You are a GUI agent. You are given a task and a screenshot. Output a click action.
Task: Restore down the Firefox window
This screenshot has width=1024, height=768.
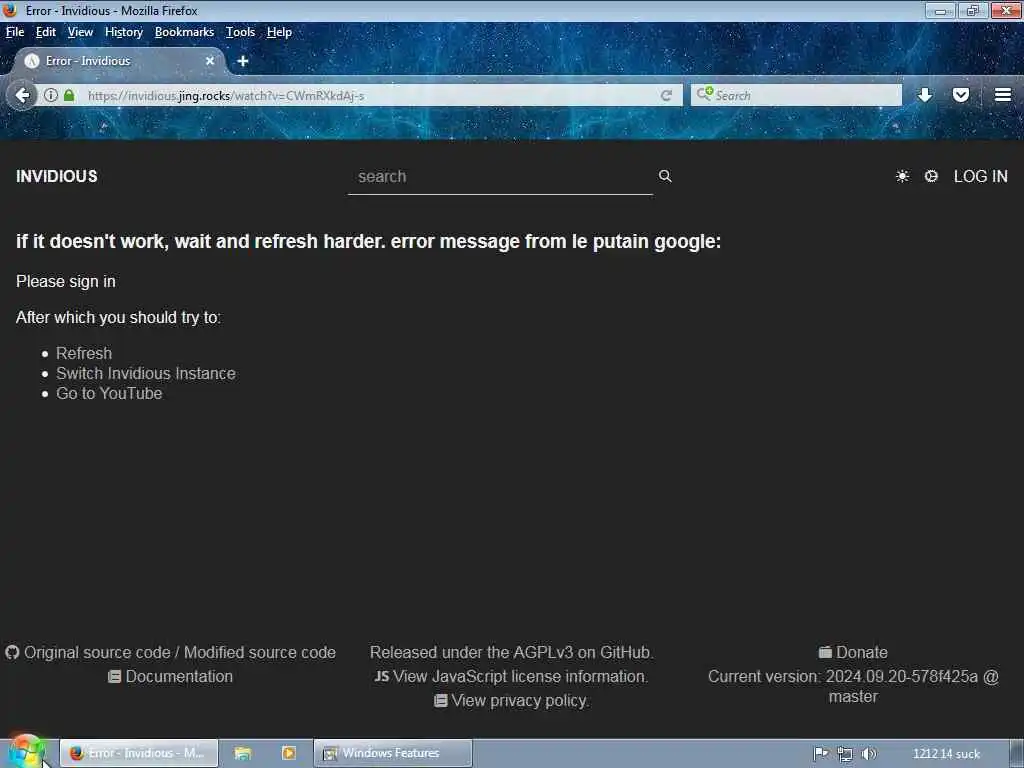pos(972,10)
